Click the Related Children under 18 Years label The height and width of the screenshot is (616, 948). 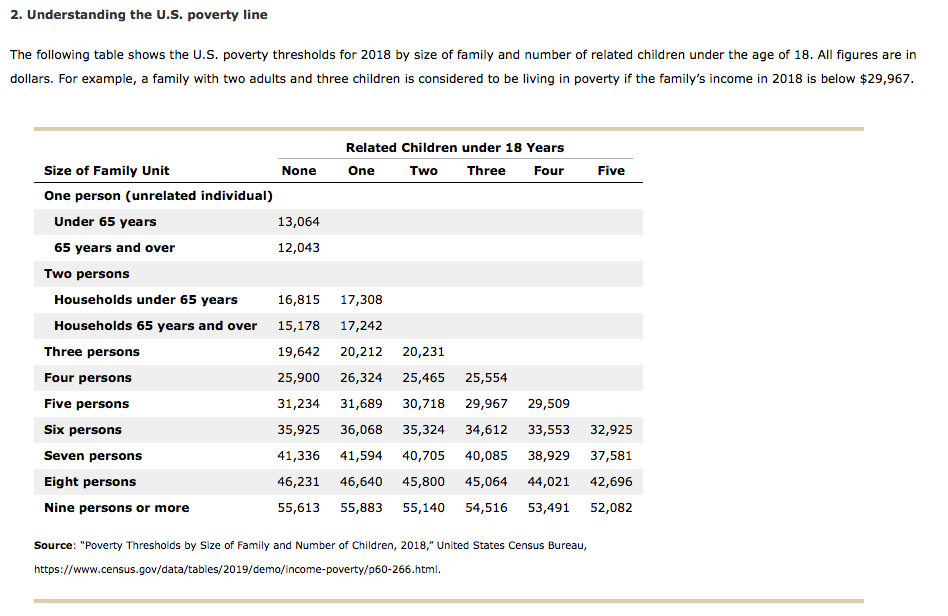coord(455,146)
